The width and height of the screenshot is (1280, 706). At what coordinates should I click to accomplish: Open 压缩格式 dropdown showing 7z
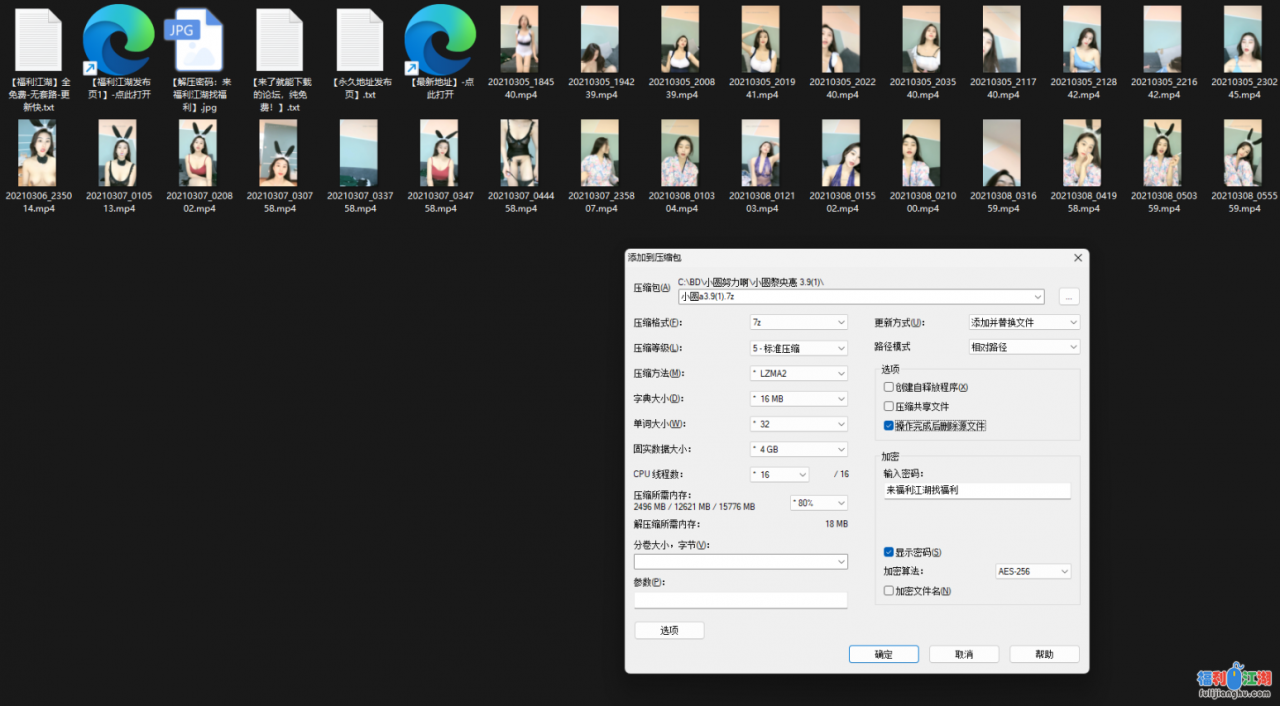coord(799,323)
